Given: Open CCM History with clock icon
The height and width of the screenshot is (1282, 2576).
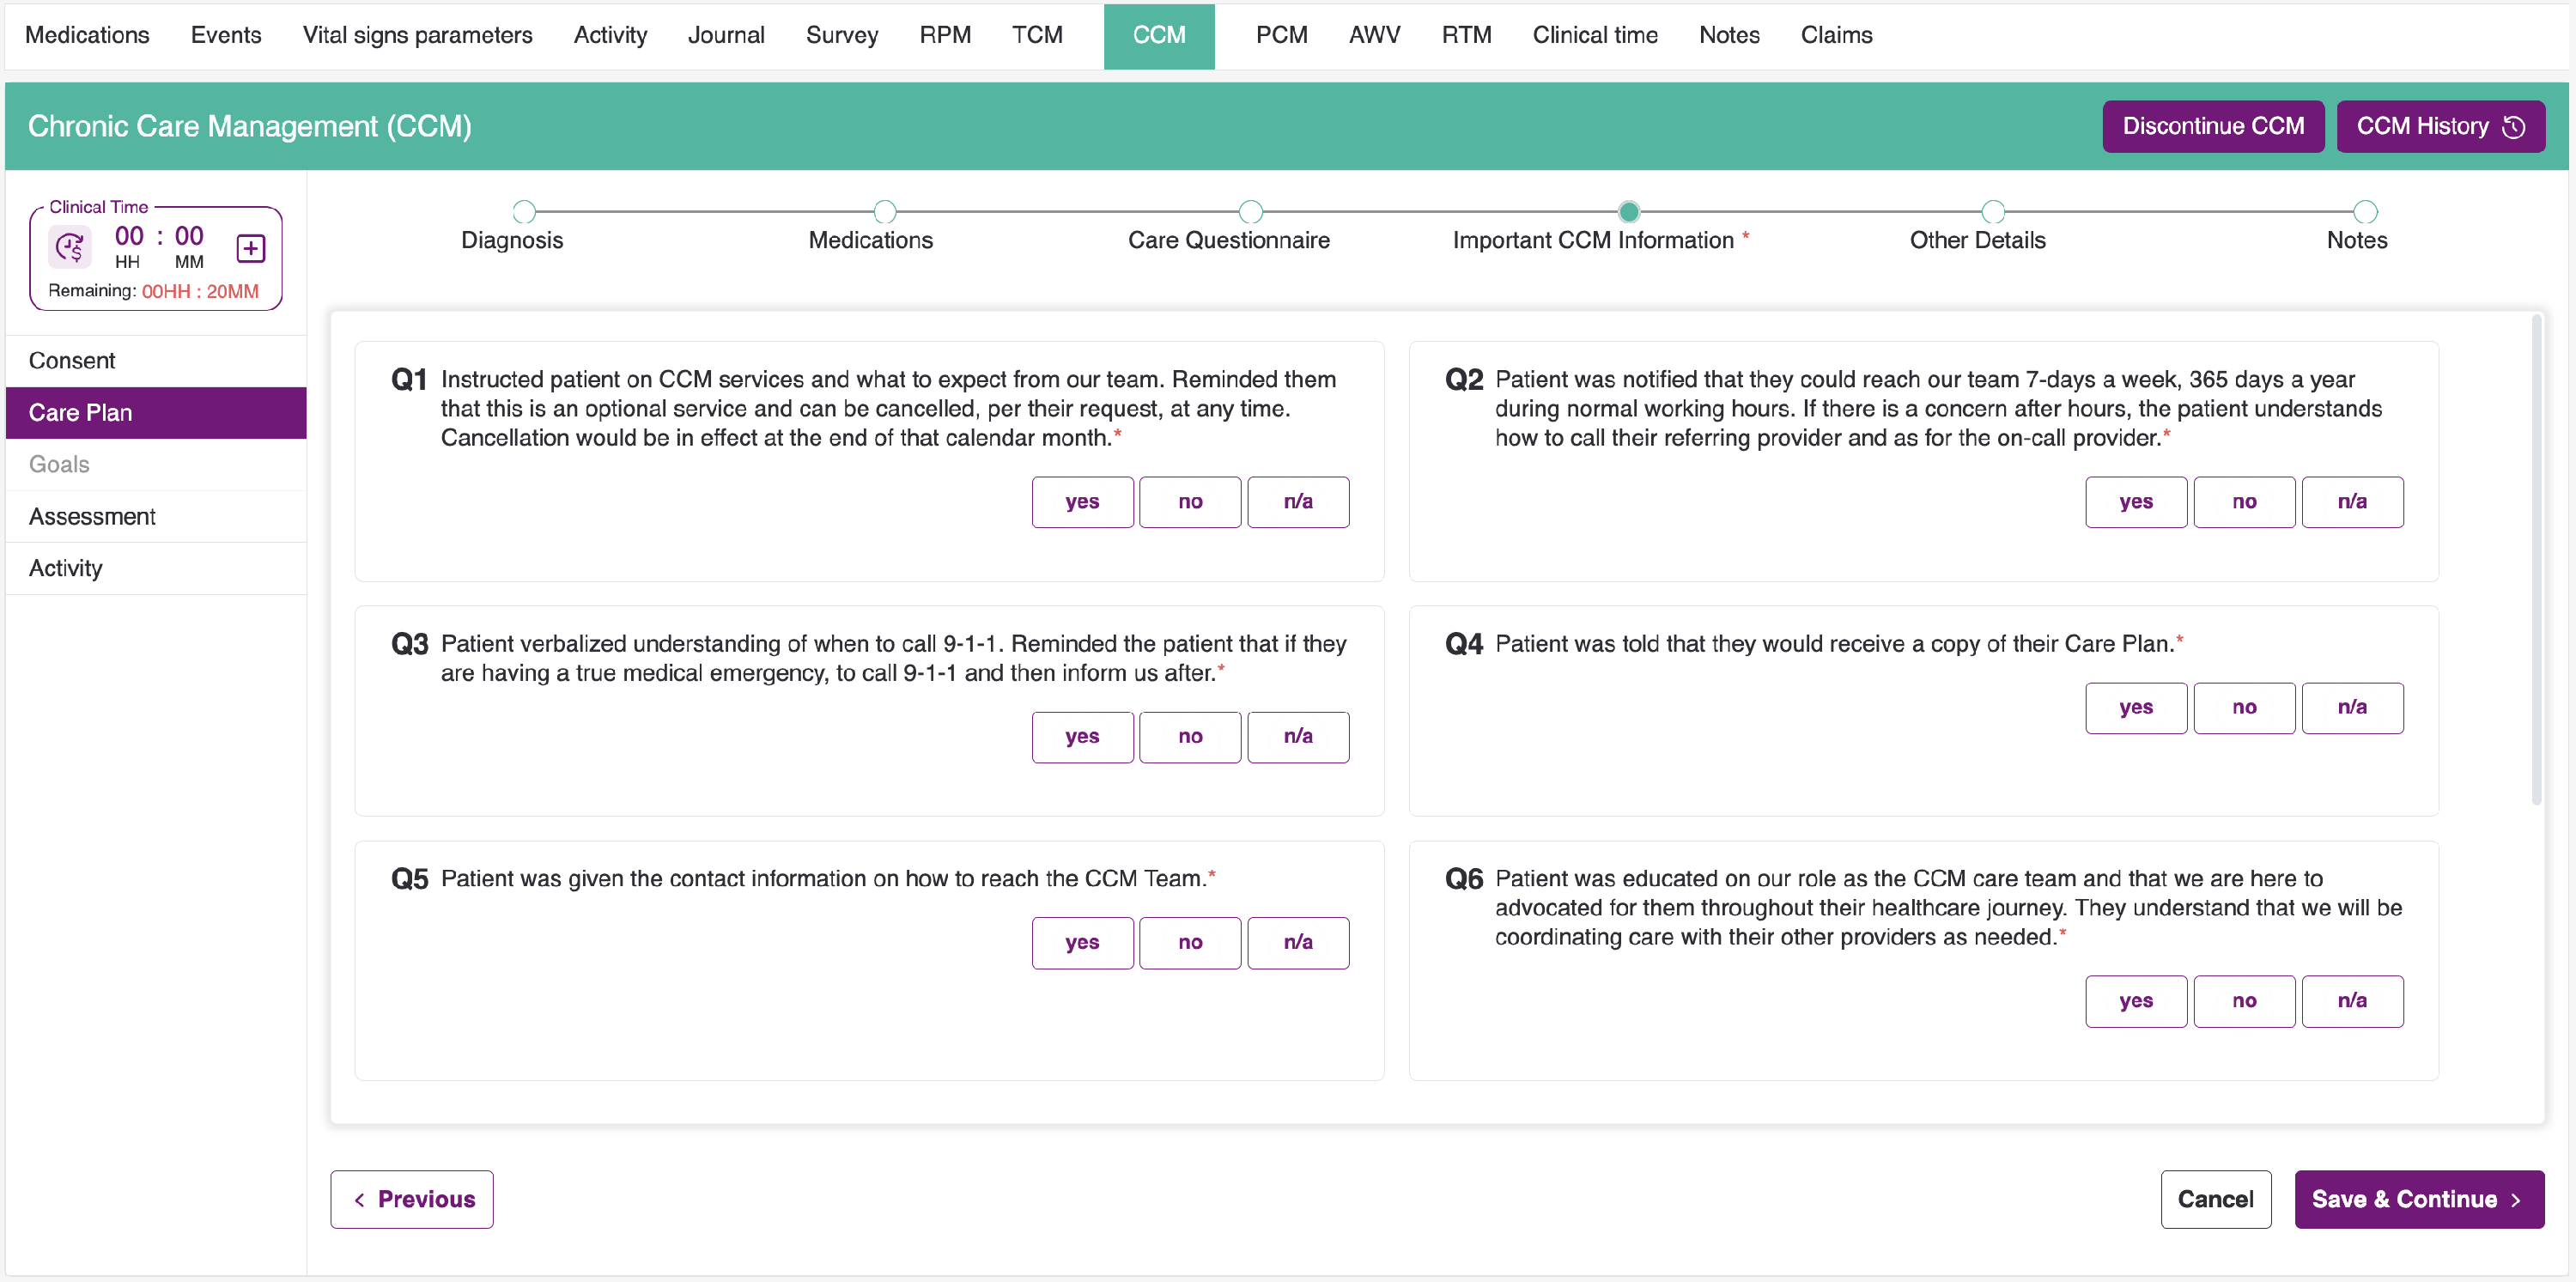Looking at the screenshot, I should tap(2440, 126).
